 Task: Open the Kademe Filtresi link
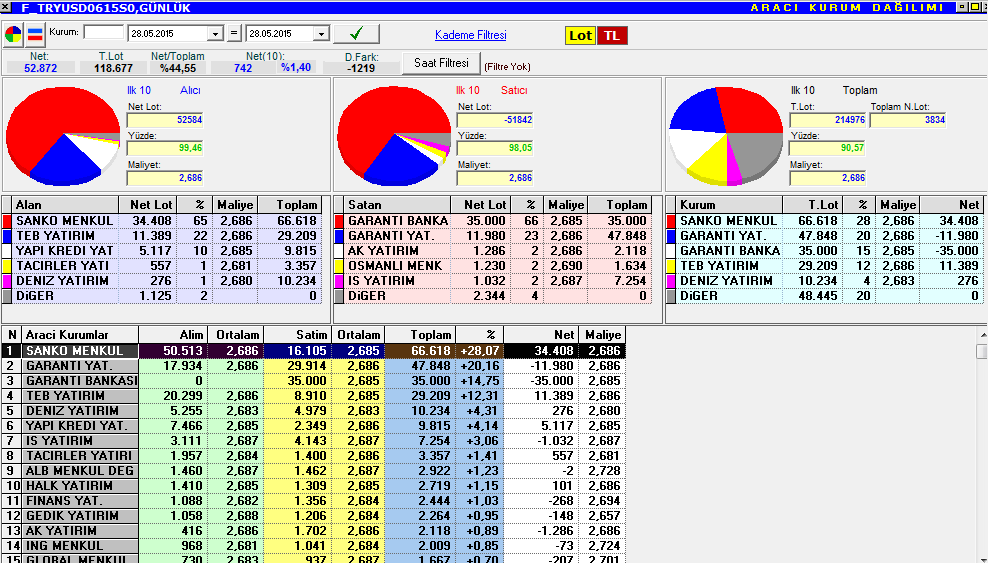pyautogui.click(x=471, y=35)
